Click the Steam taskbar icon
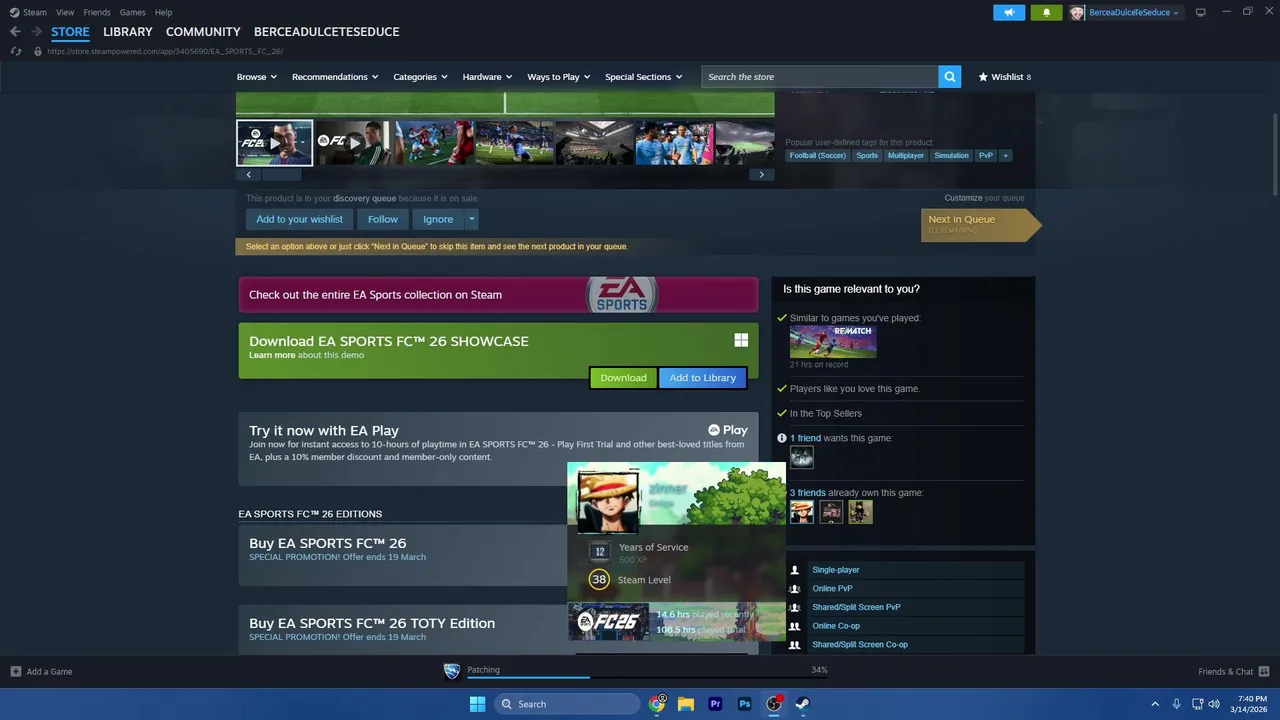Image resolution: width=1280 pixels, height=720 pixels. click(x=802, y=704)
